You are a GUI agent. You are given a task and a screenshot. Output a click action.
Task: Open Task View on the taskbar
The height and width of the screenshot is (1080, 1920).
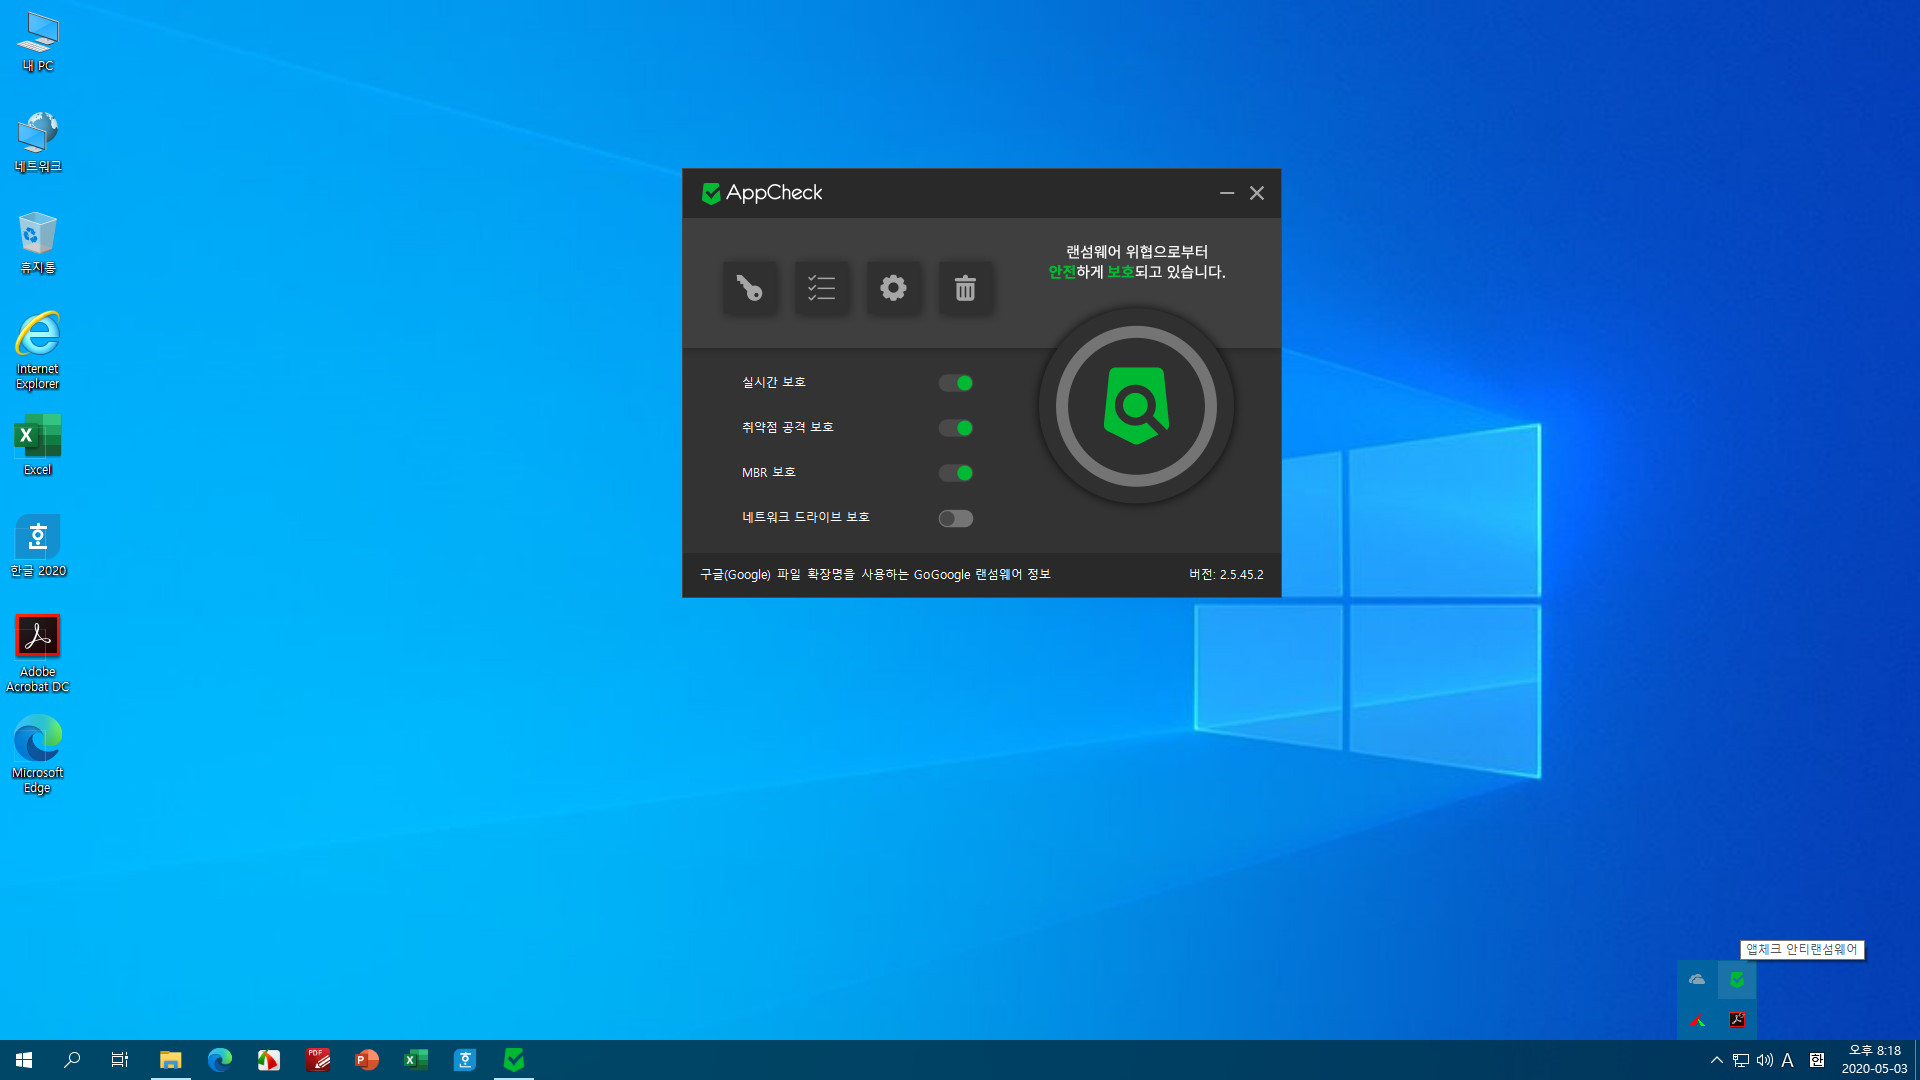[x=120, y=1060]
